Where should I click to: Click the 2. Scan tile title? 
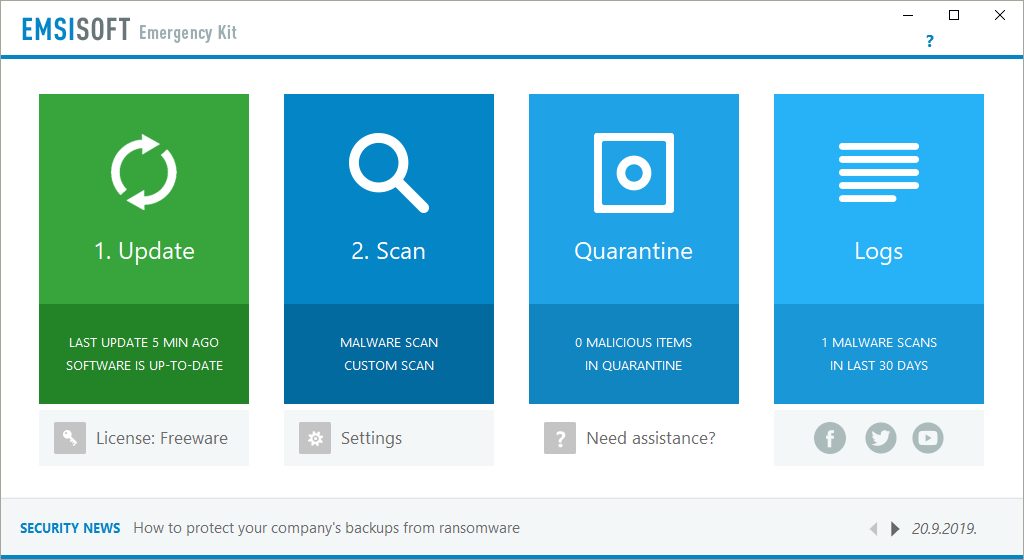pos(389,251)
